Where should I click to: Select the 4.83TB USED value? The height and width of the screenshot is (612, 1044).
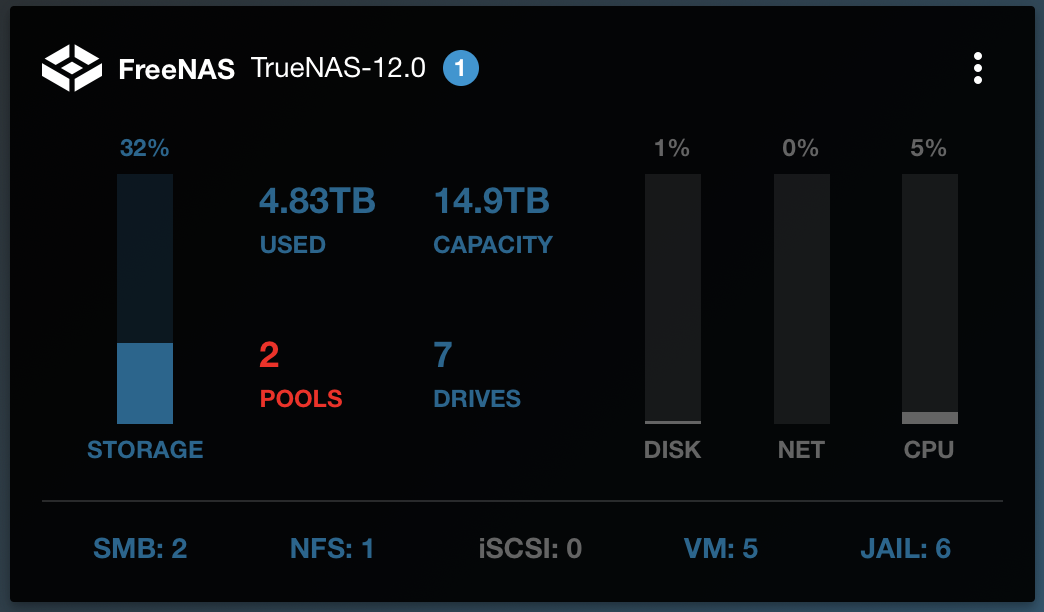318,221
